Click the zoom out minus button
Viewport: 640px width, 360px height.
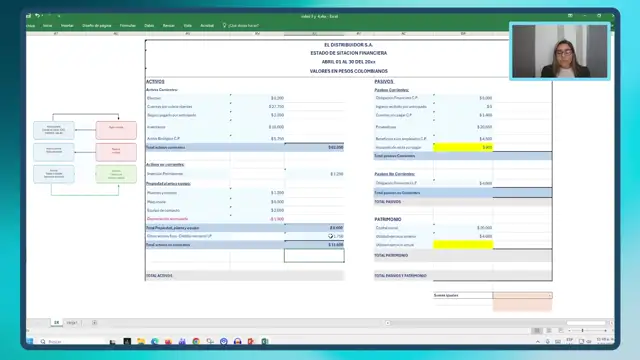pos(569,330)
